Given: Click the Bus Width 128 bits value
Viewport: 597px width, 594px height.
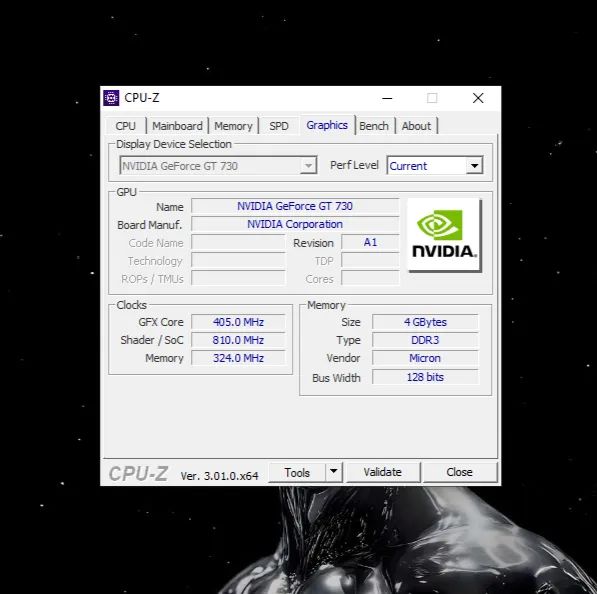Looking at the screenshot, I should tap(425, 377).
